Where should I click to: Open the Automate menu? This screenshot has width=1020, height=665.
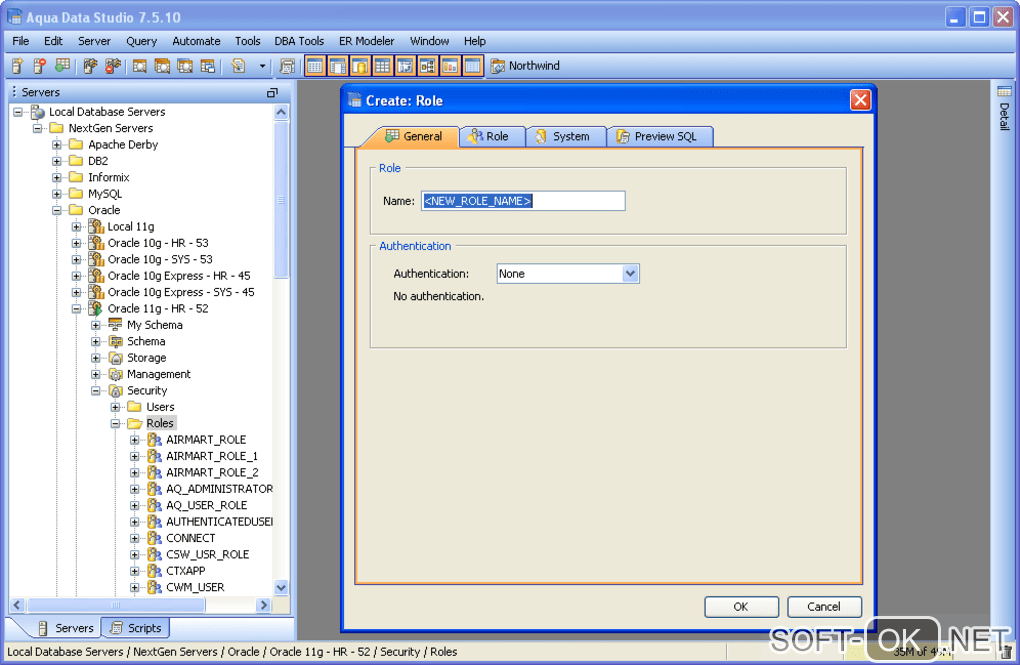point(196,41)
